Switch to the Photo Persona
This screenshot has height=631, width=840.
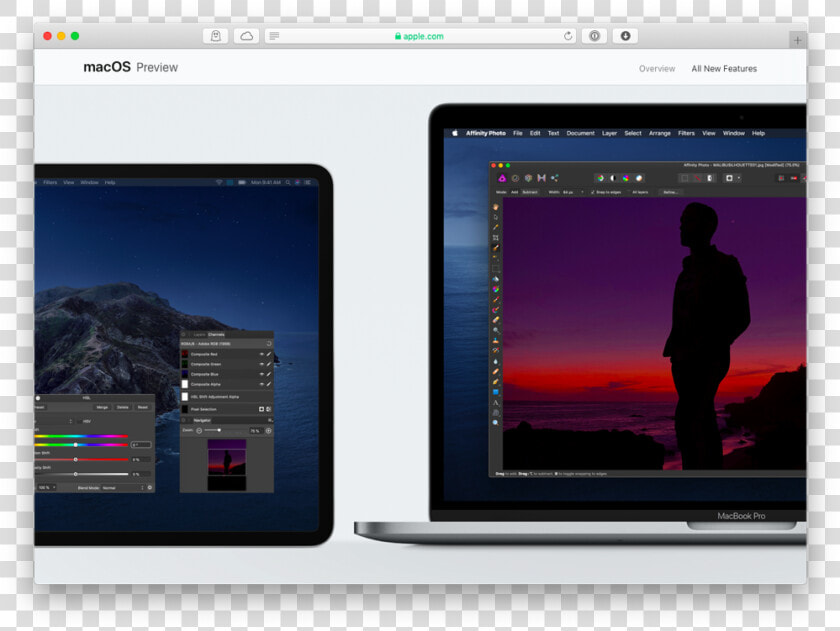point(502,178)
